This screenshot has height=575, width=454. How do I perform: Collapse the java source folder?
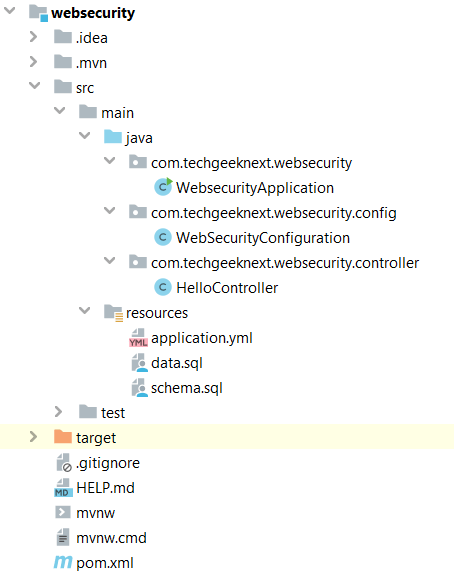pos(85,136)
